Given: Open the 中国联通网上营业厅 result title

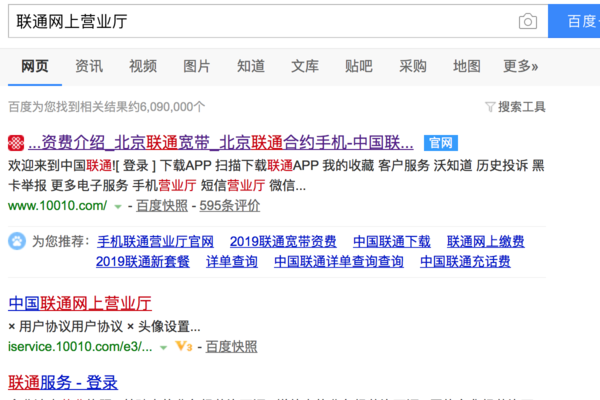Looking at the screenshot, I should 80,304.
